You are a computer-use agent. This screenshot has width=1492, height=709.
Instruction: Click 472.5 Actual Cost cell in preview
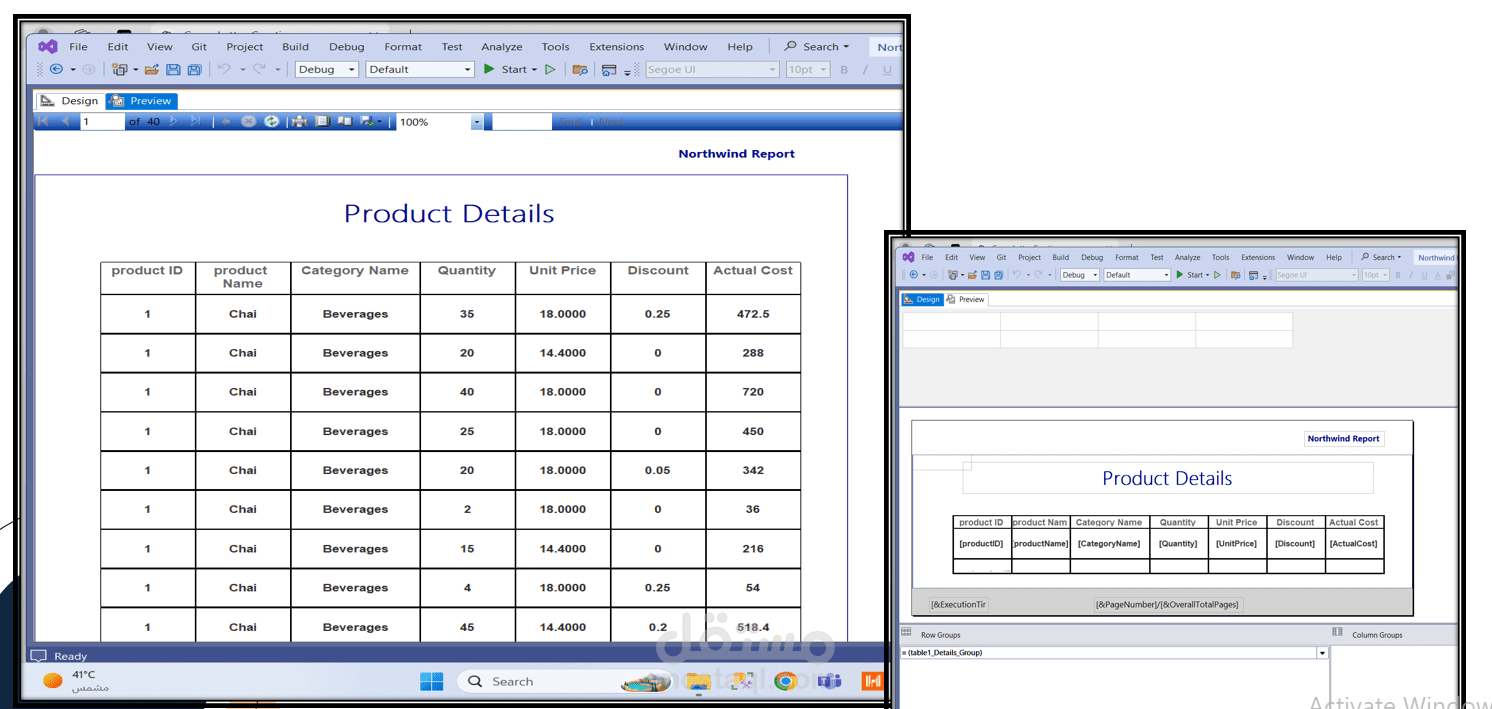point(753,314)
